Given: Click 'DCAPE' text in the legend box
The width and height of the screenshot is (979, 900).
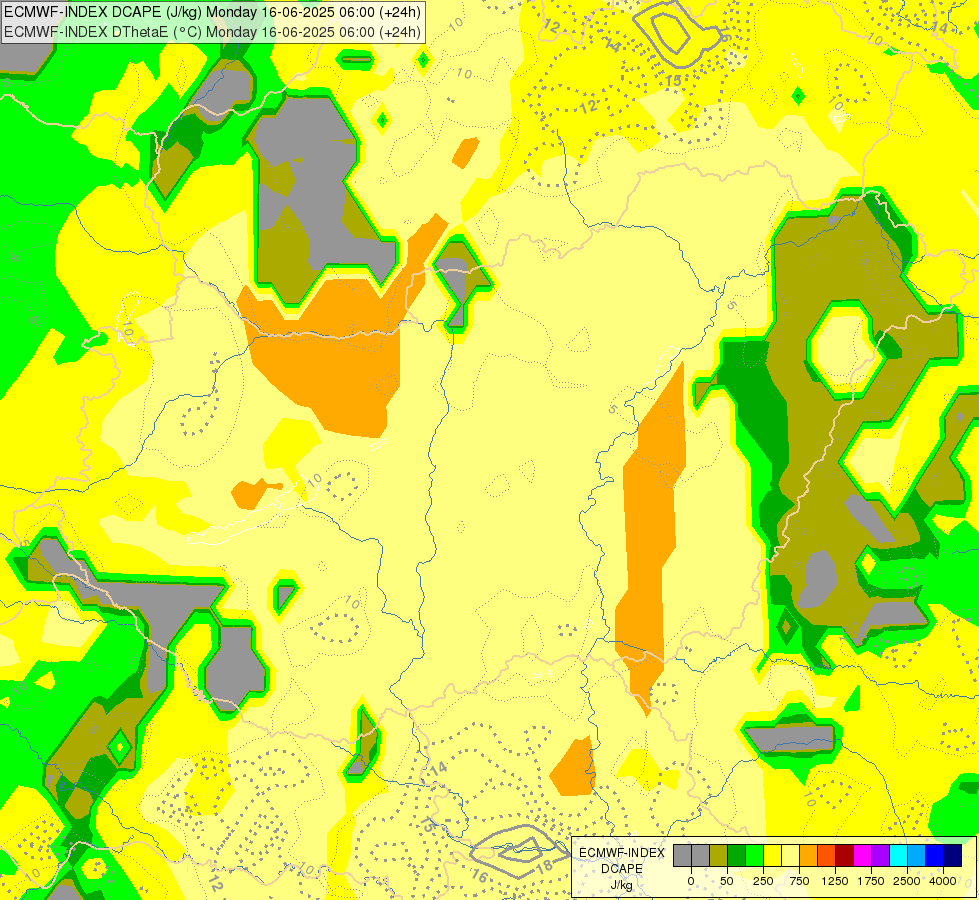Looking at the screenshot, I should [622, 869].
